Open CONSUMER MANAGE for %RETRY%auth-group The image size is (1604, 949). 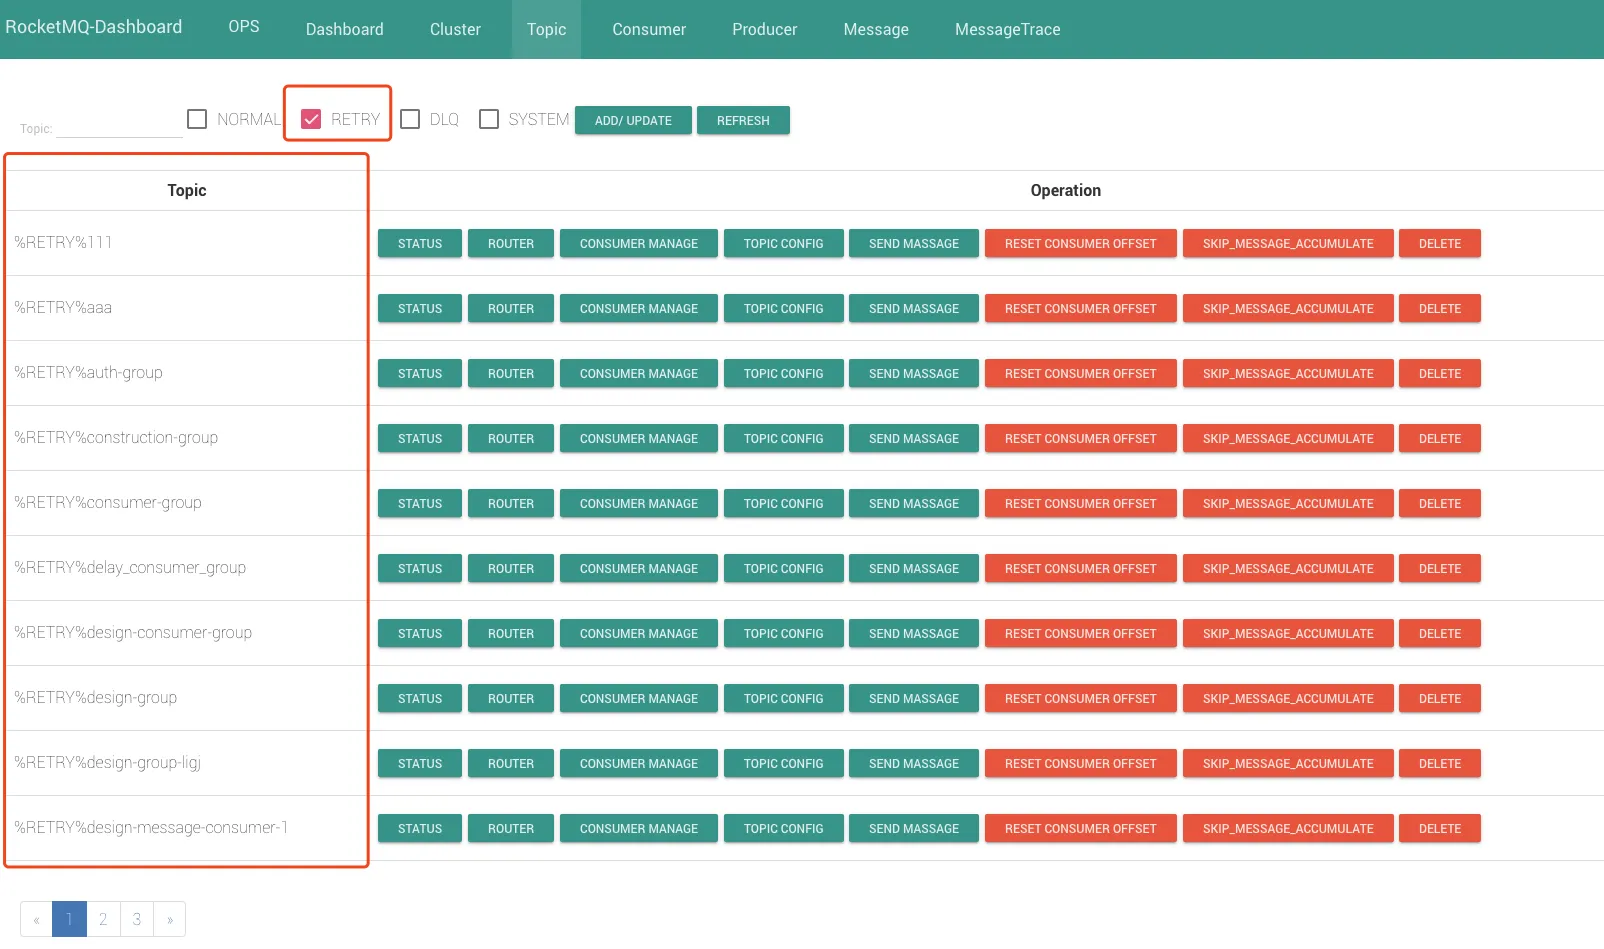click(638, 373)
